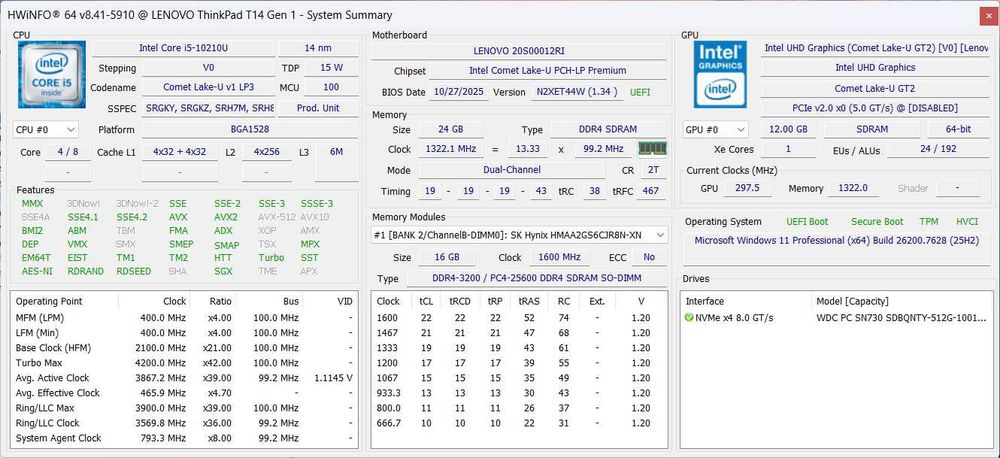
Task: Click the AVX2 feature label
Action: tap(226, 218)
